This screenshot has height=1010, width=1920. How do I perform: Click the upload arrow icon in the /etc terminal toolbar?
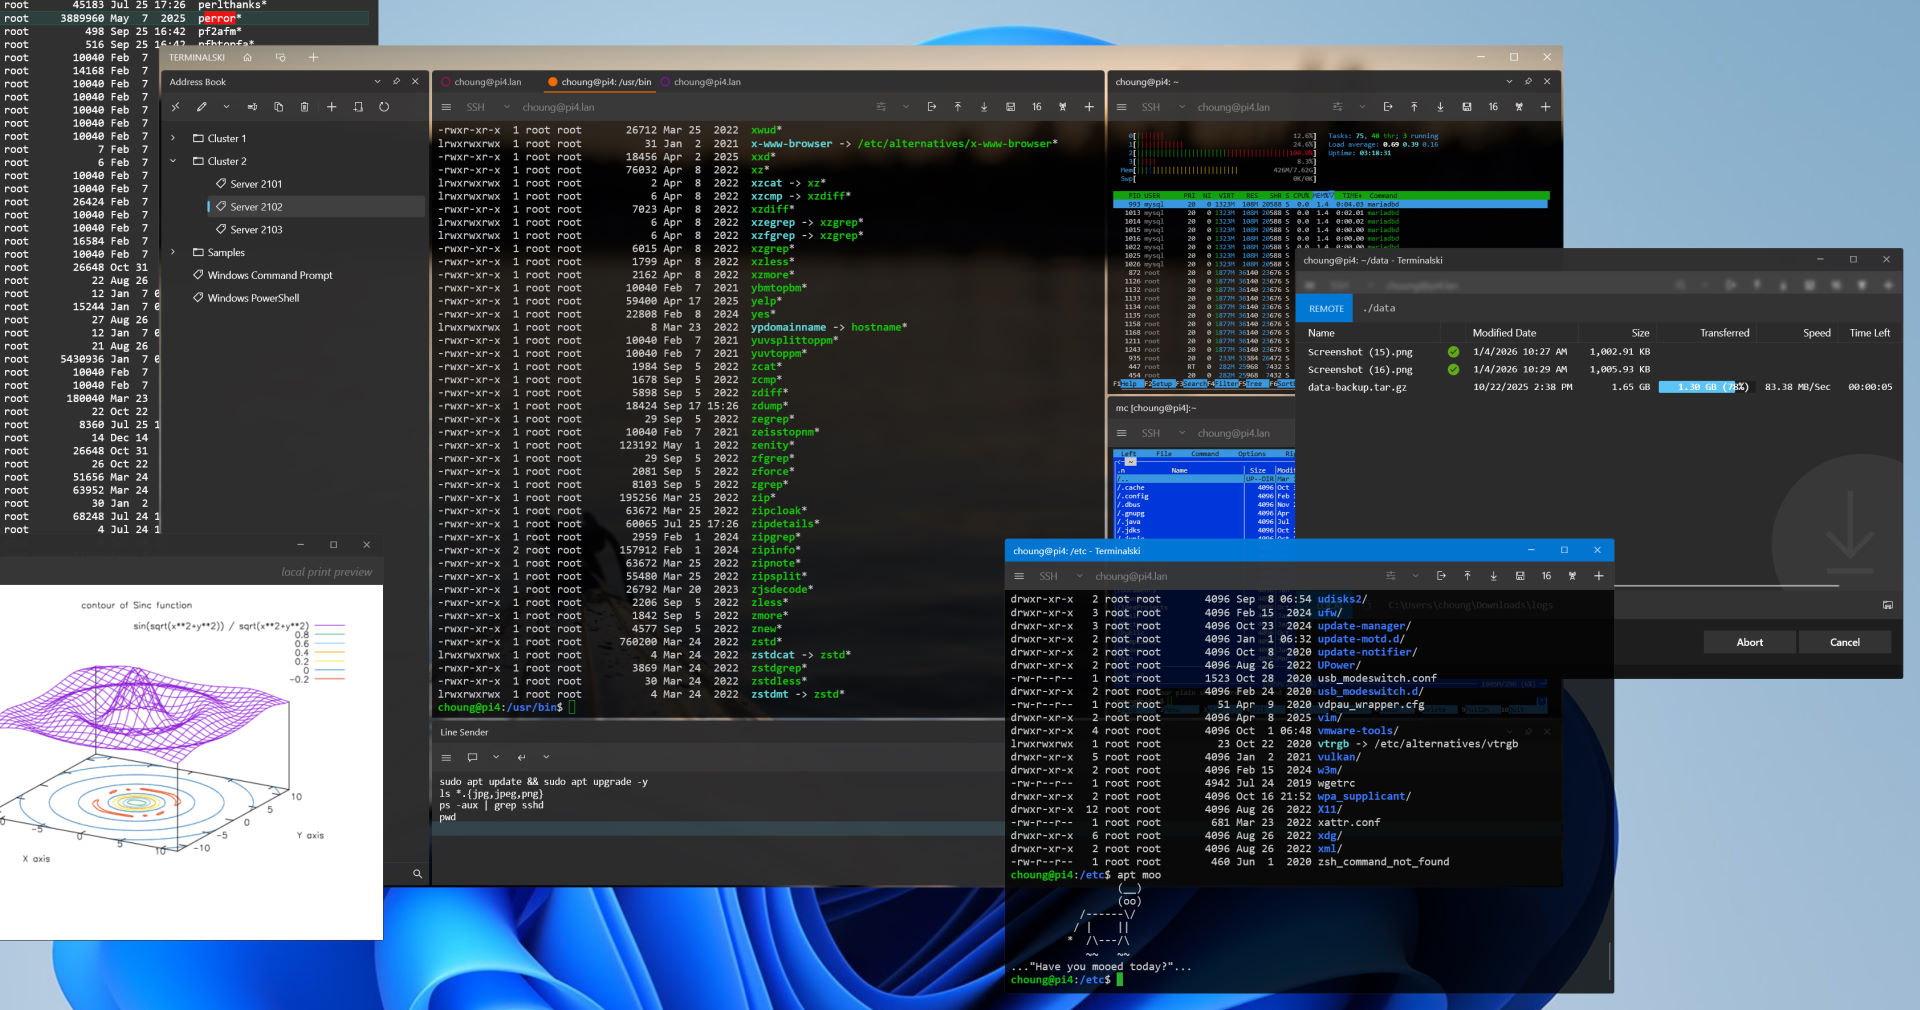click(x=1467, y=576)
